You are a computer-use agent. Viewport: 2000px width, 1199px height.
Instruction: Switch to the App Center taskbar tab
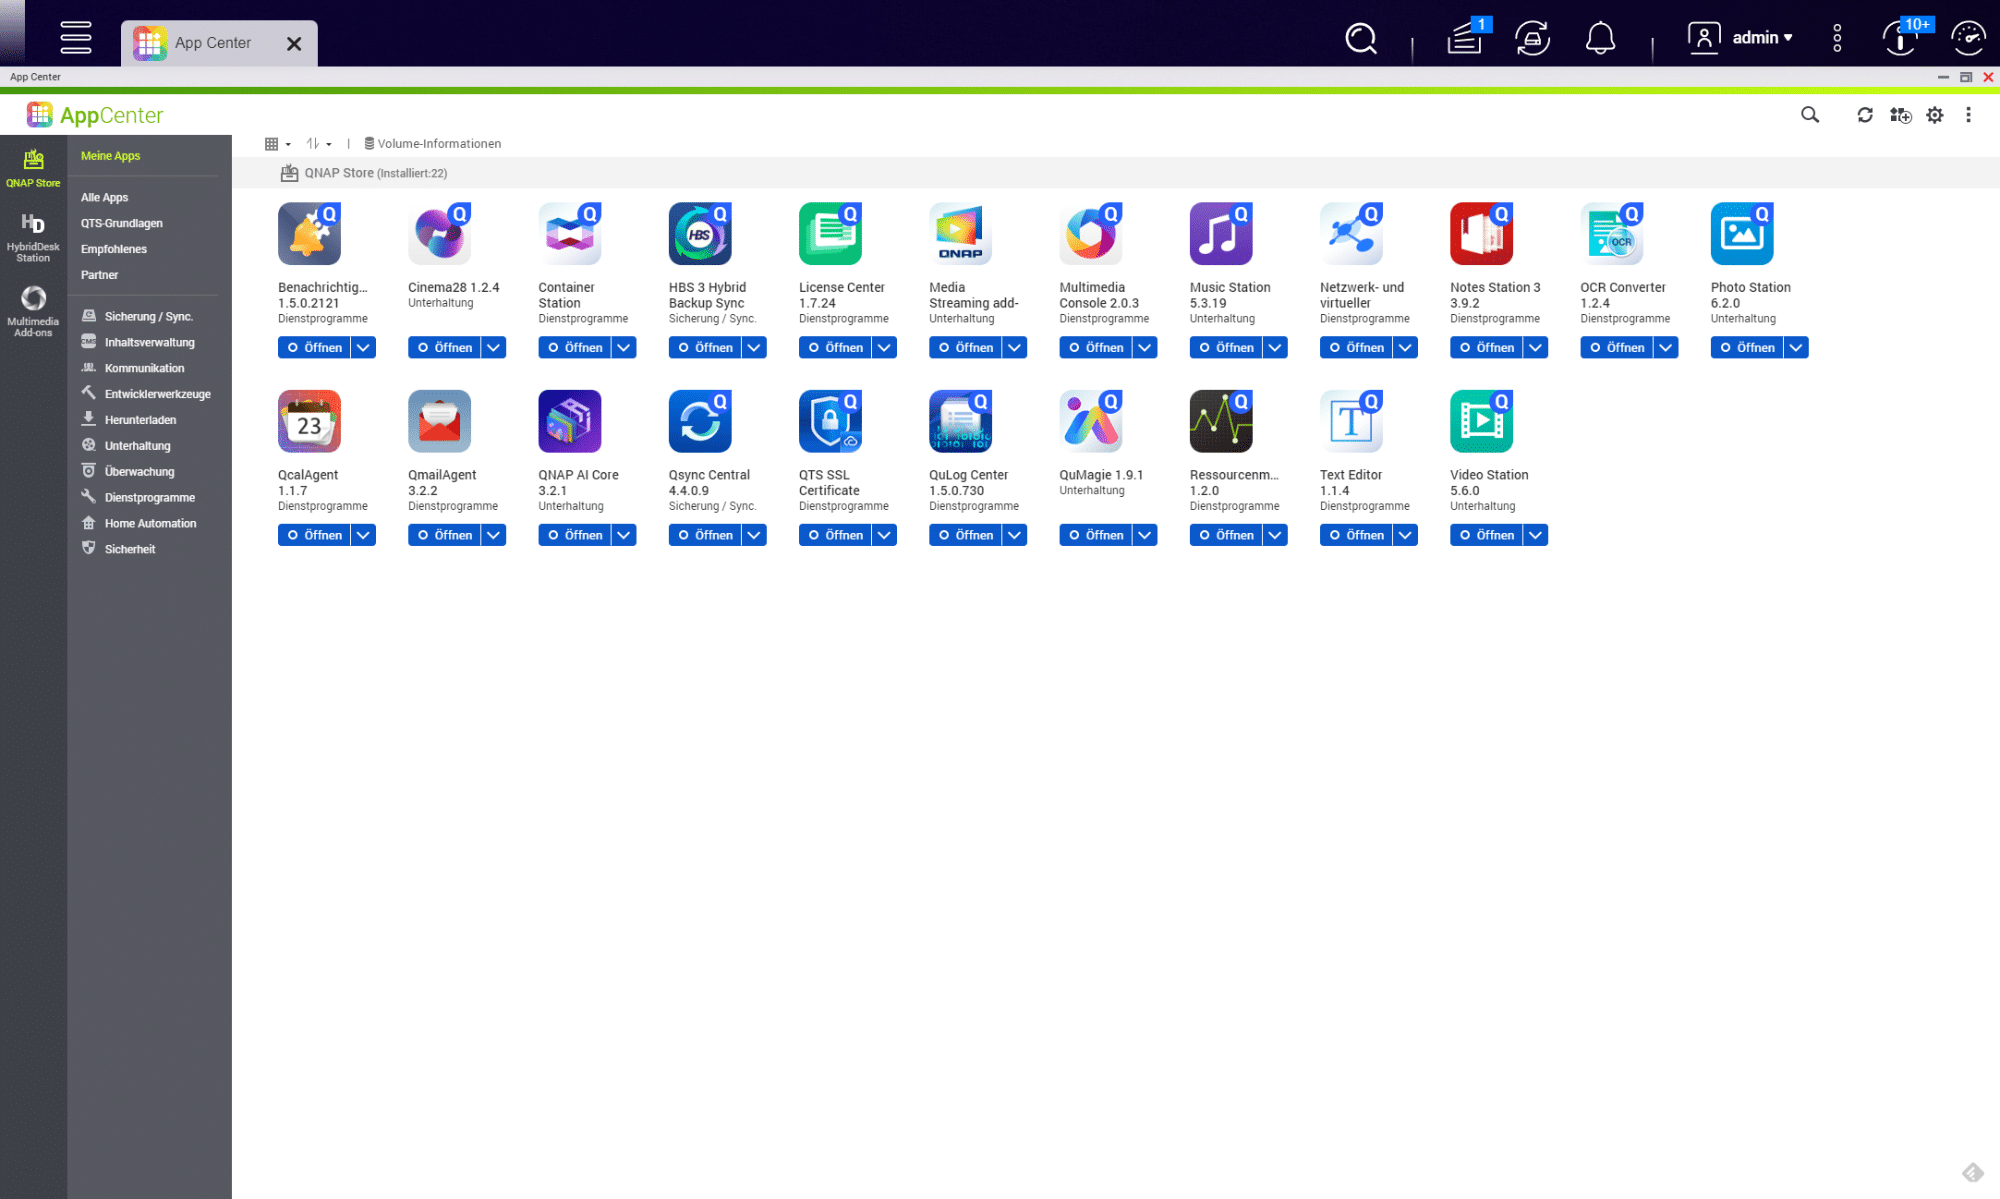coord(212,43)
